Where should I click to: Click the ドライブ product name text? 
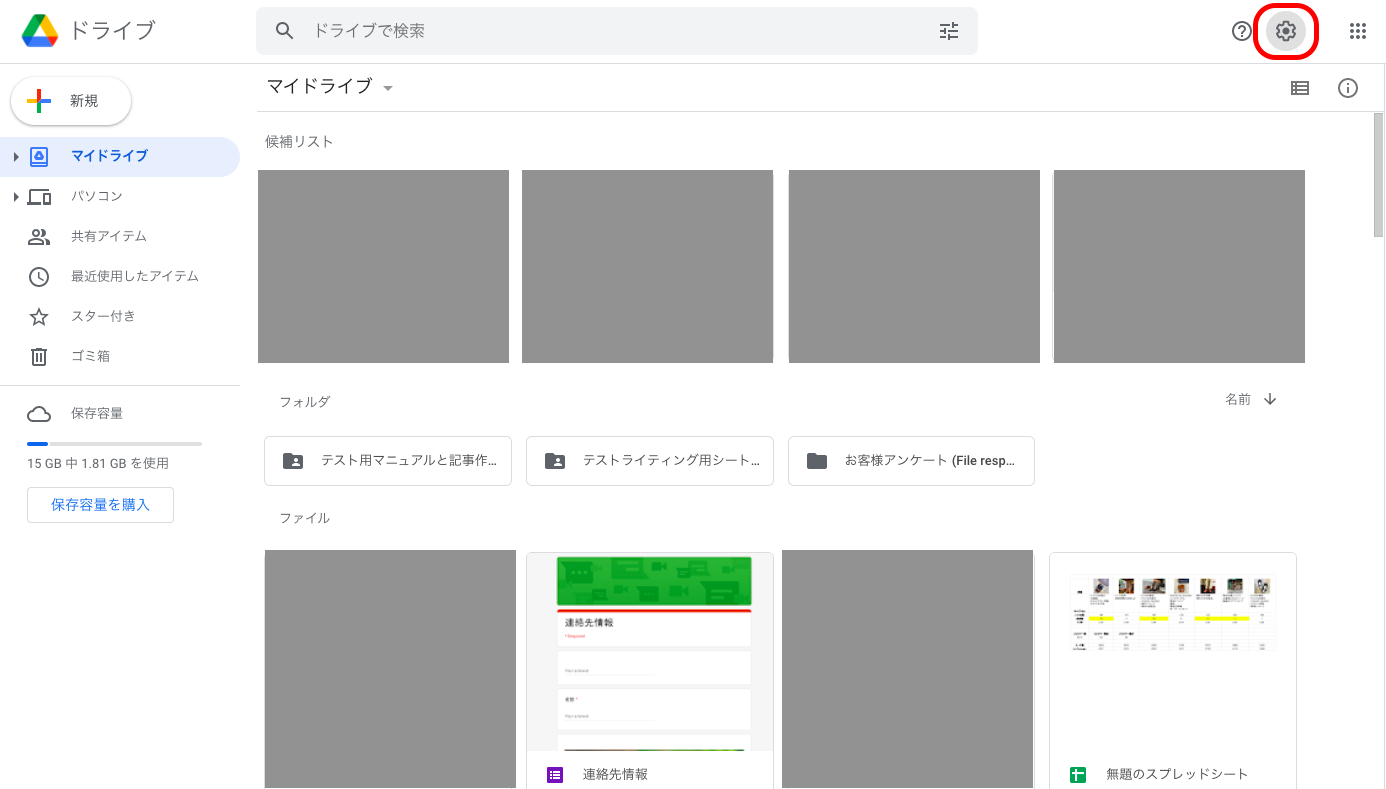click(112, 31)
